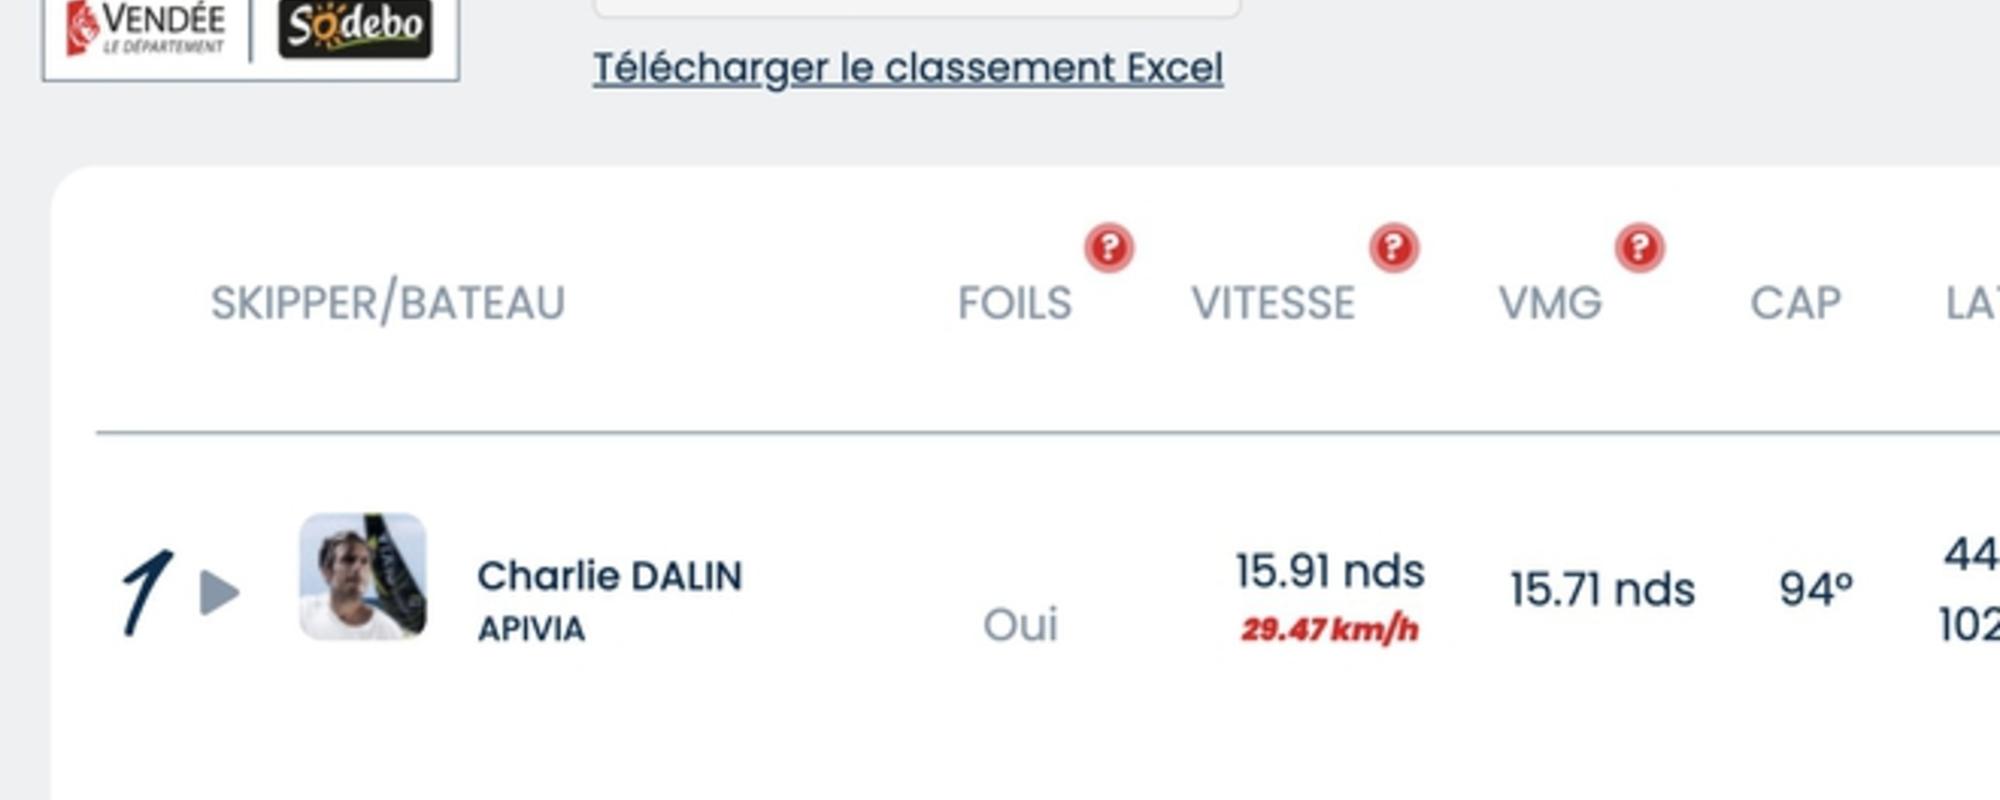
Task: Click the APIVIA boat name
Action: (531, 629)
